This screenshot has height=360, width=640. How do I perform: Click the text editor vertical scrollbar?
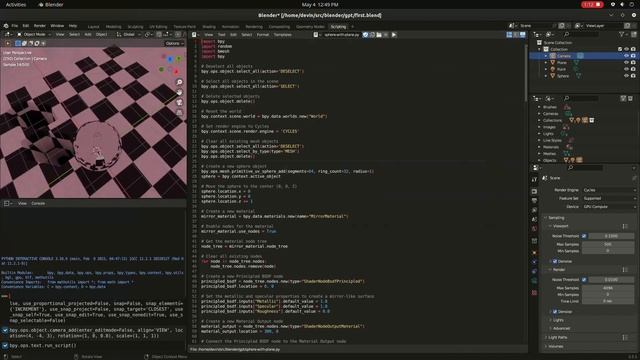pyautogui.click(x=526, y=73)
